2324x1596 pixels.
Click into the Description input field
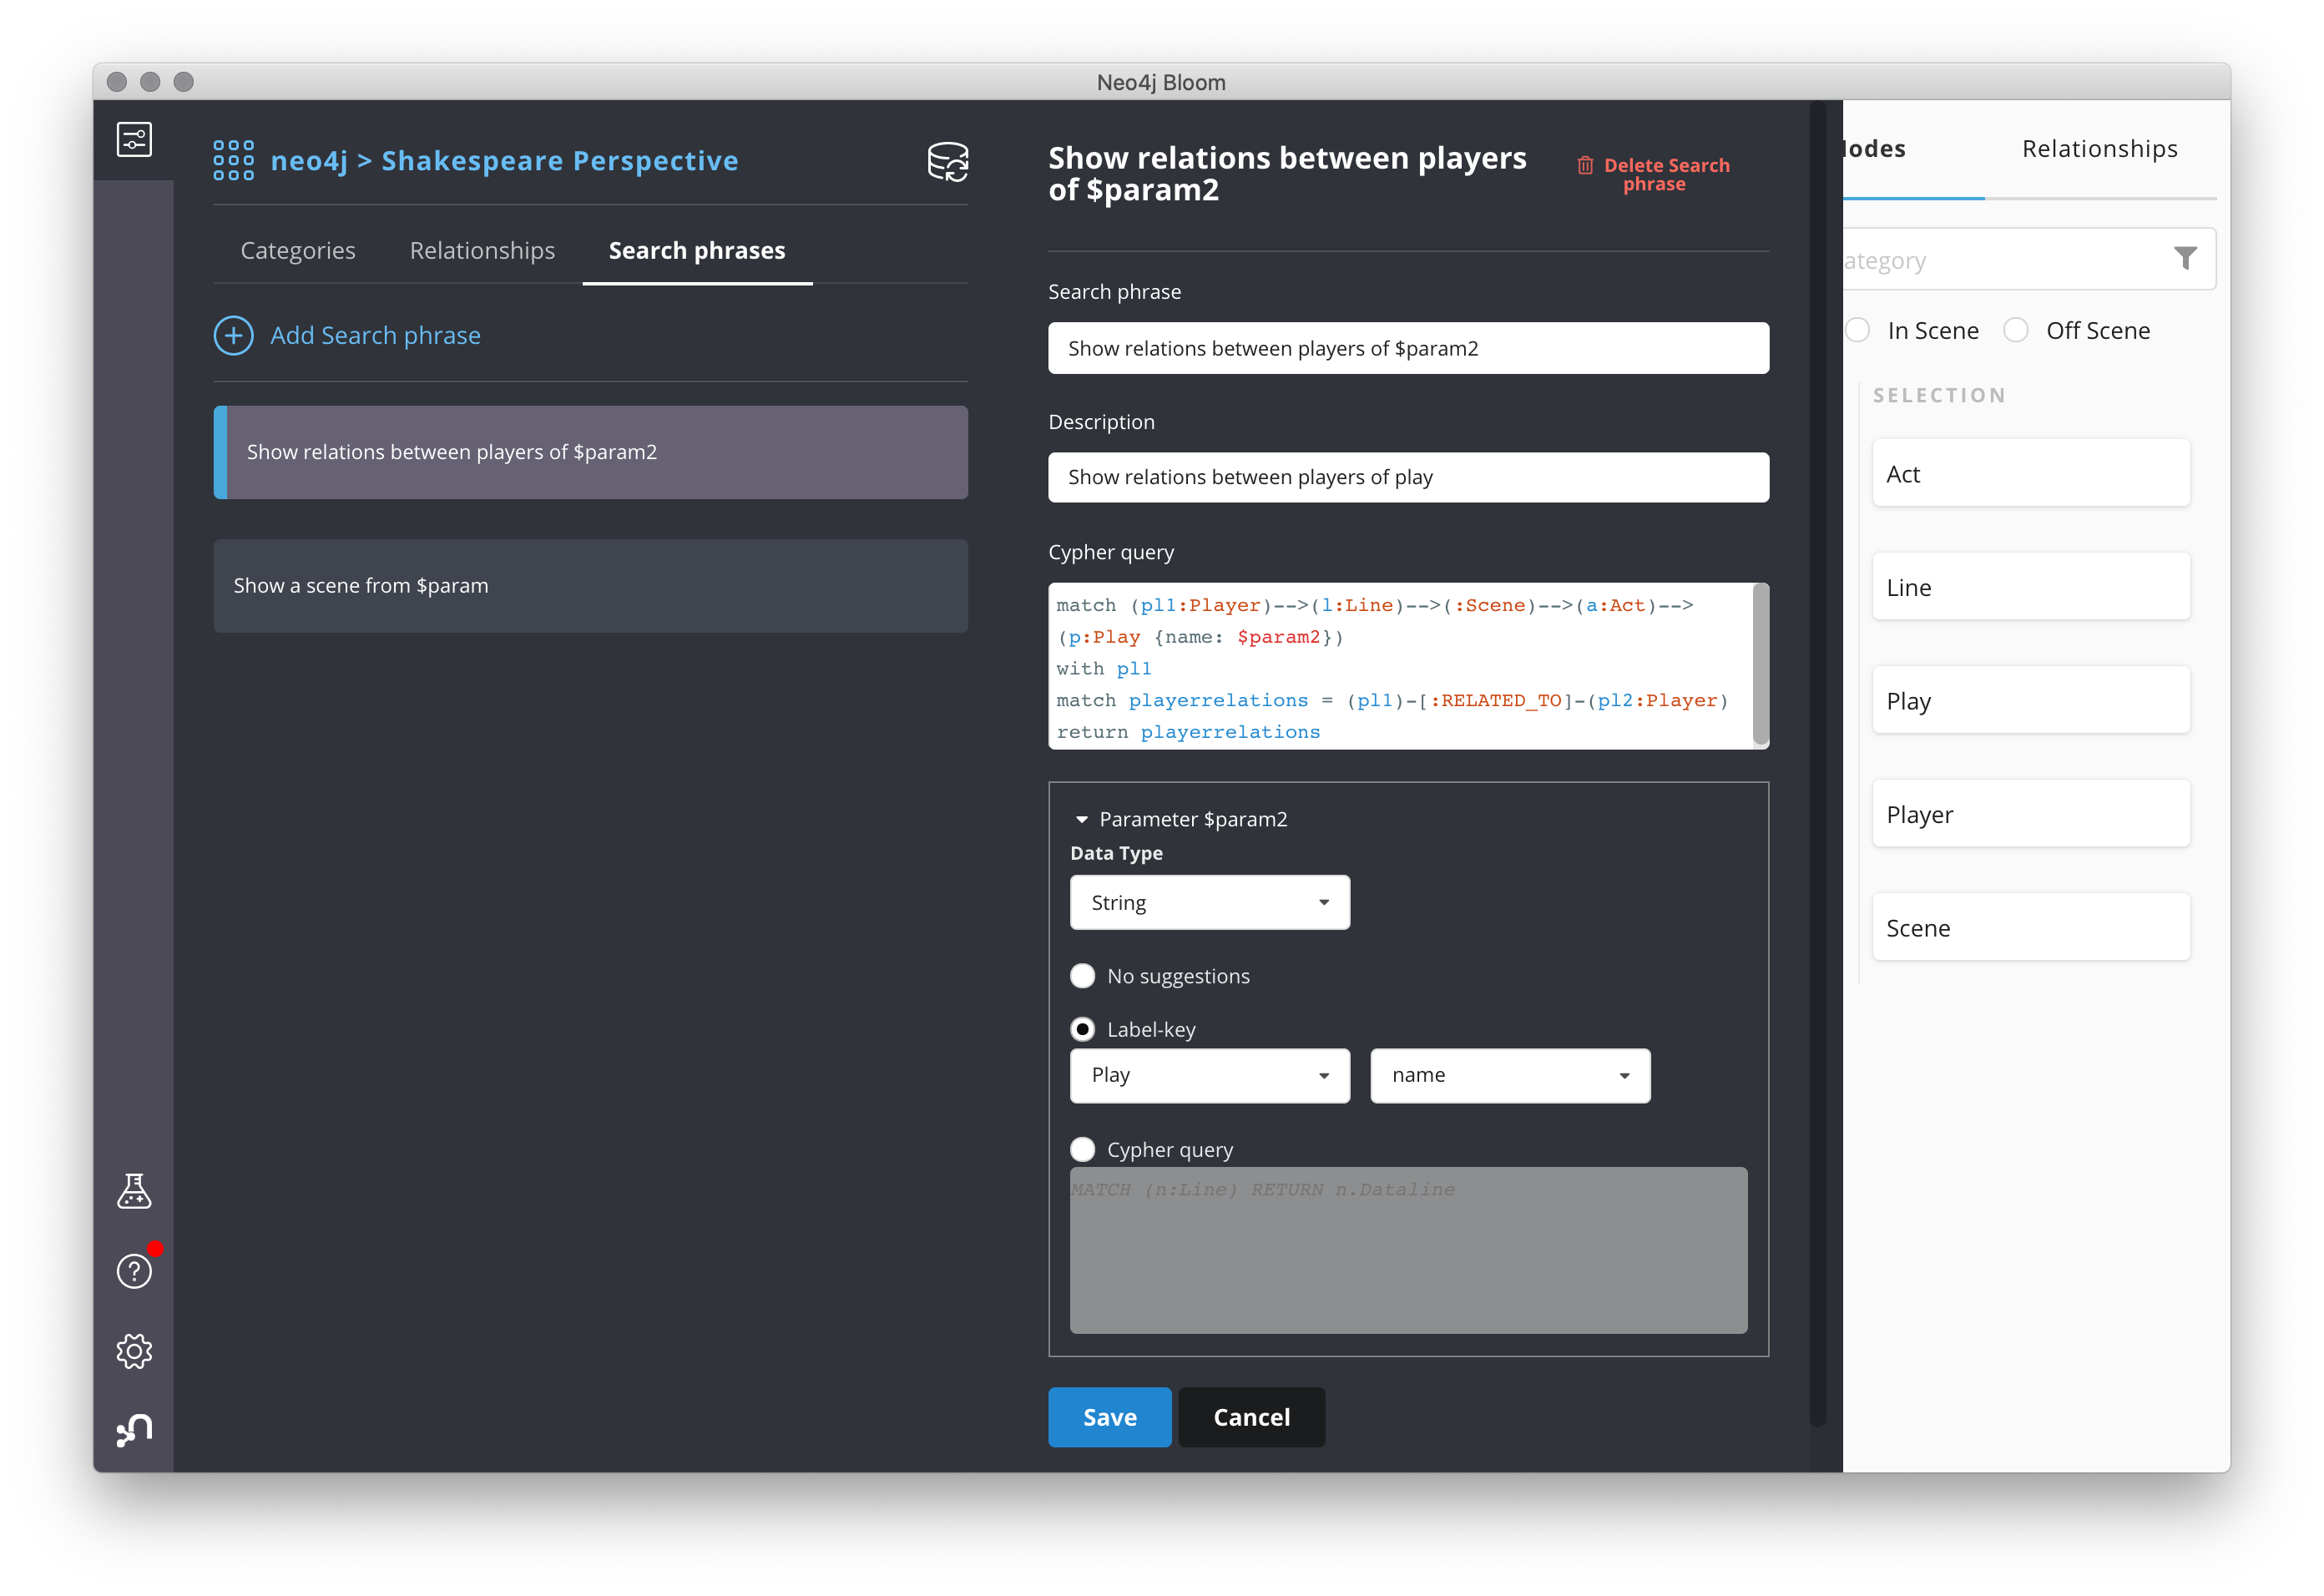tap(1408, 477)
